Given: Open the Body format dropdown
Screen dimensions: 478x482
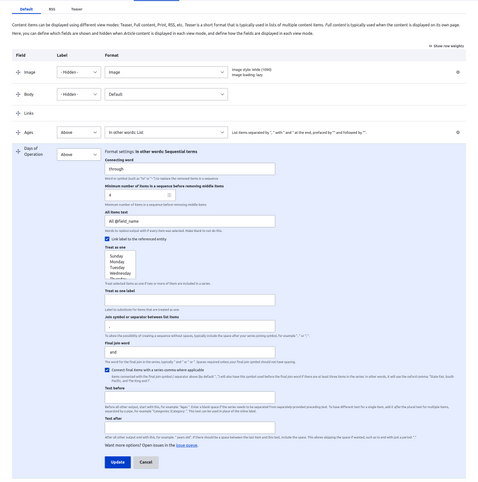Looking at the screenshot, I should pyautogui.click(x=166, y=94).
